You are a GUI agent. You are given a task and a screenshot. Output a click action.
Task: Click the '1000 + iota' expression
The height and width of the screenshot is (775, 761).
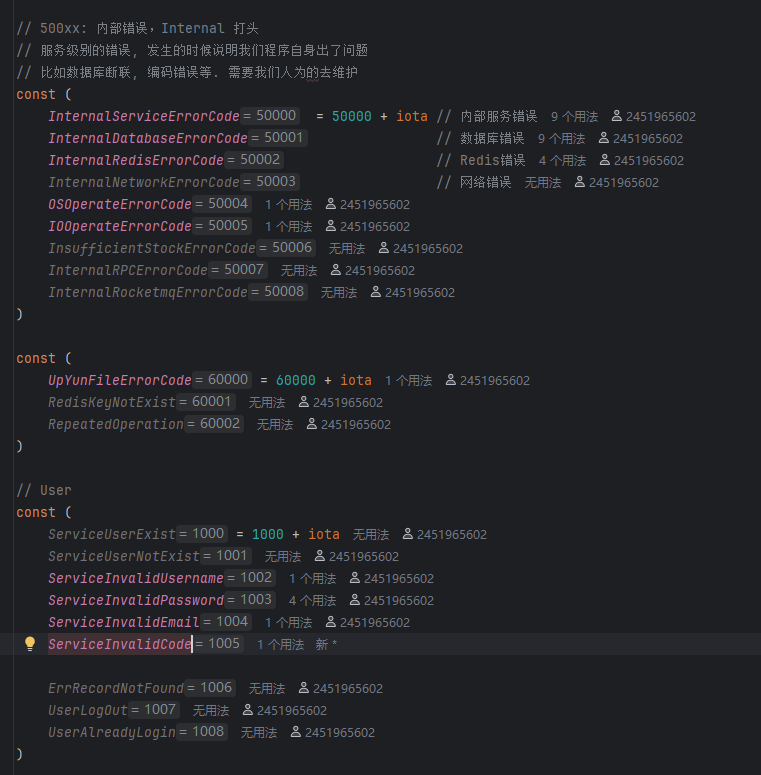[x=296, y=534]
